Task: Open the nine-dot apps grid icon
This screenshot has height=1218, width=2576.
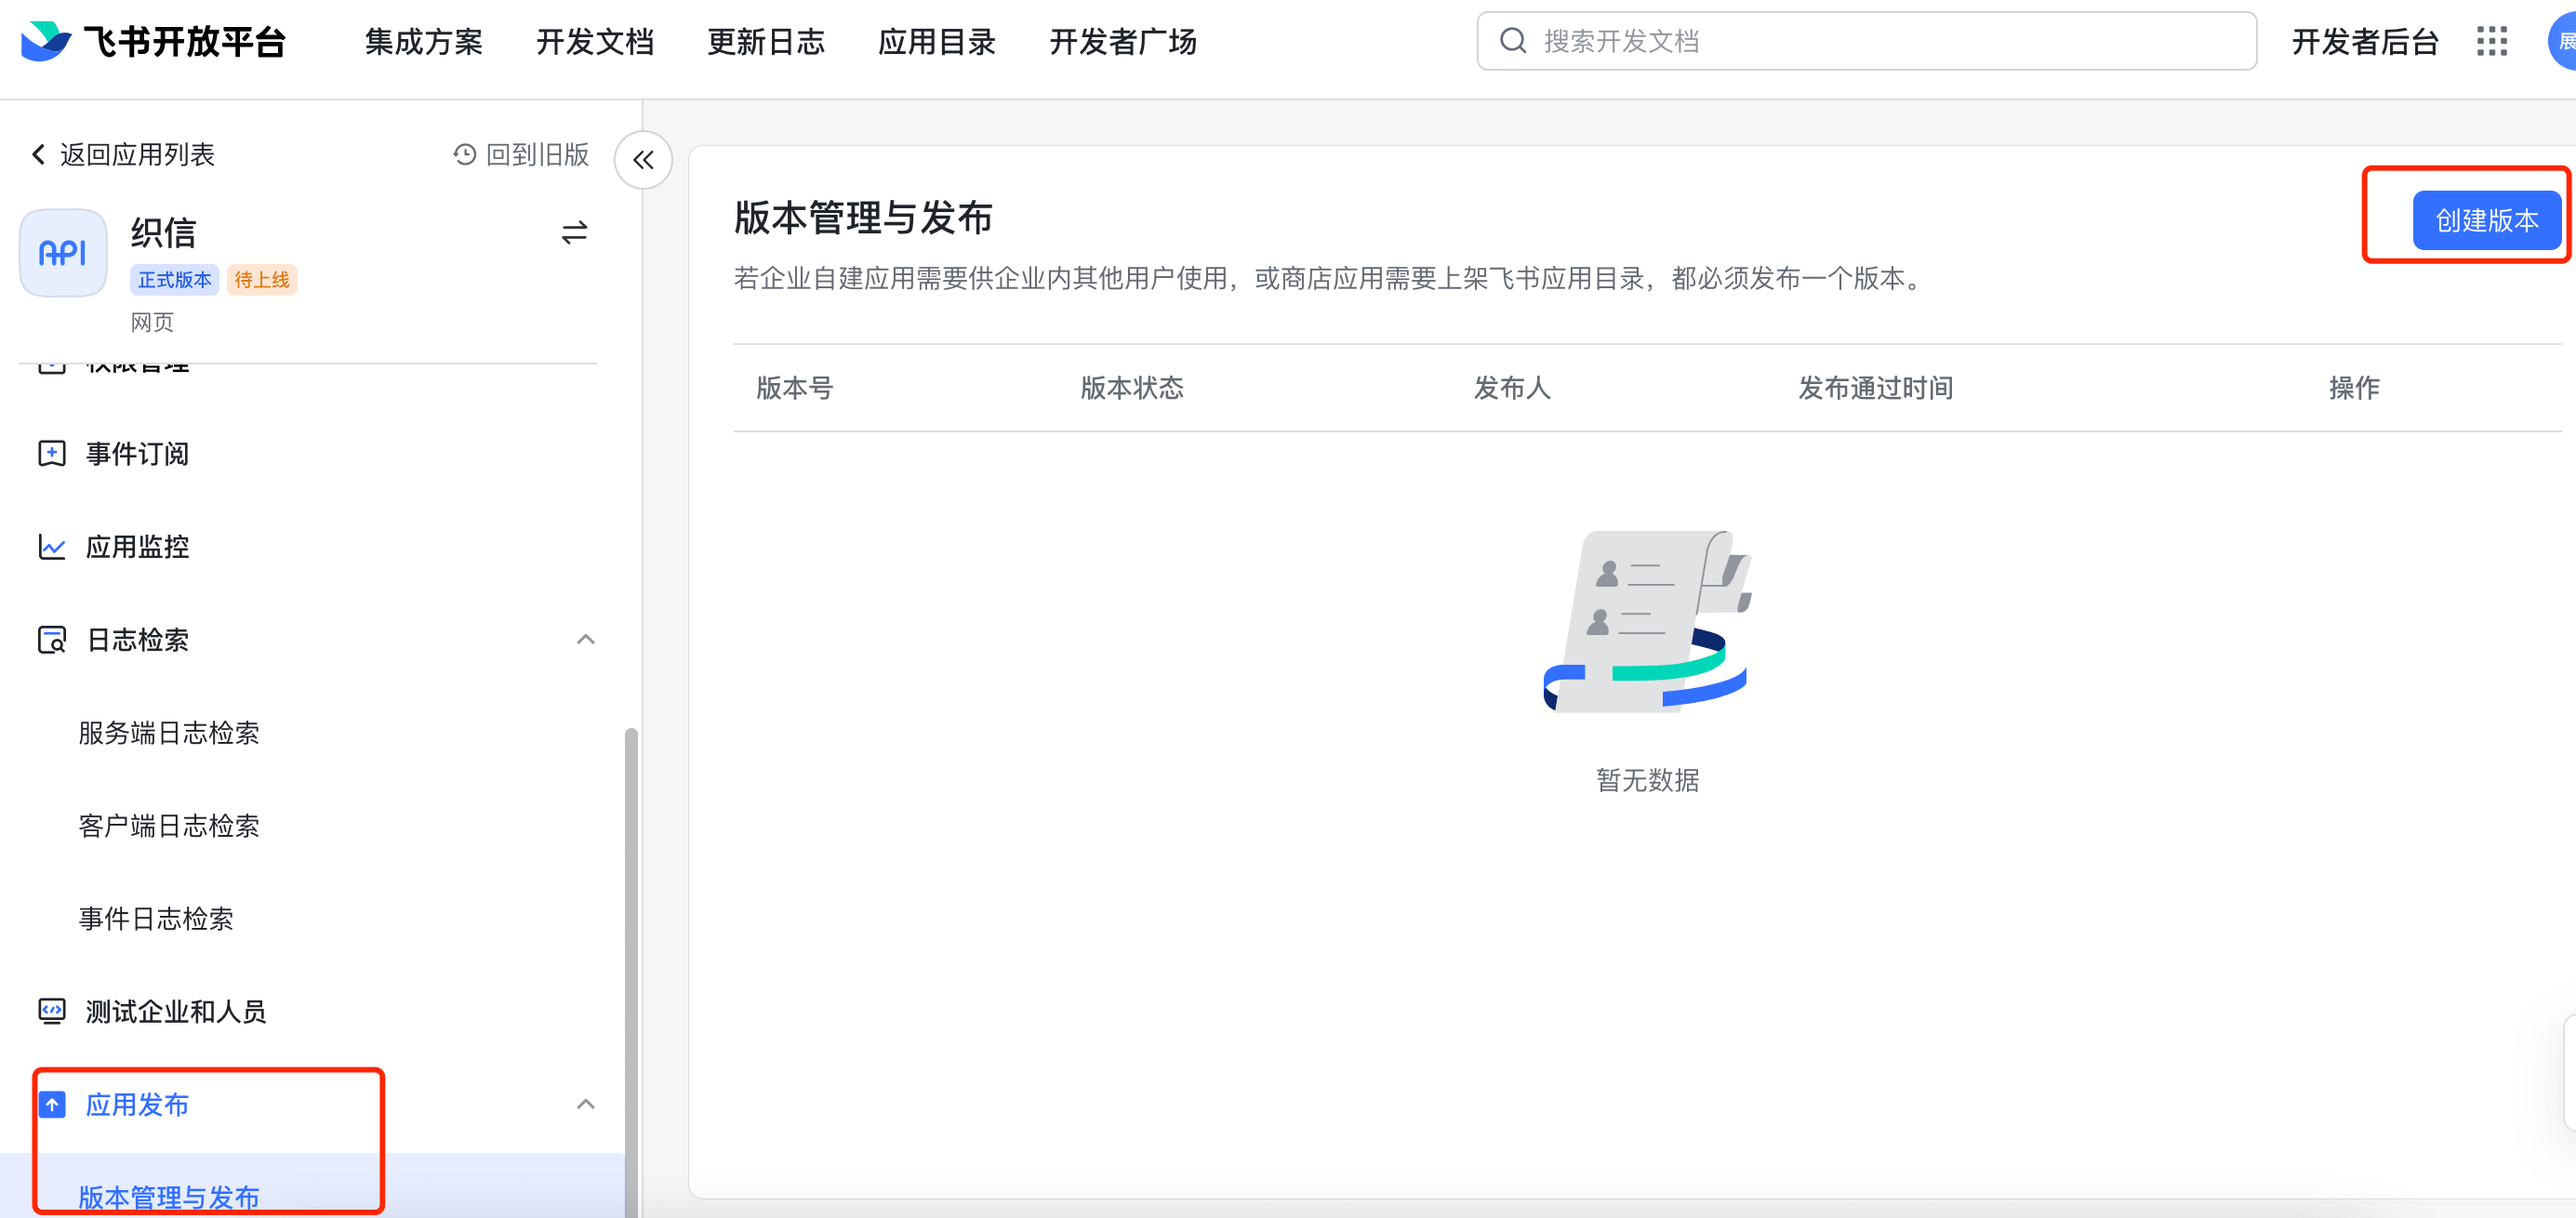Action: [2491, 41]
